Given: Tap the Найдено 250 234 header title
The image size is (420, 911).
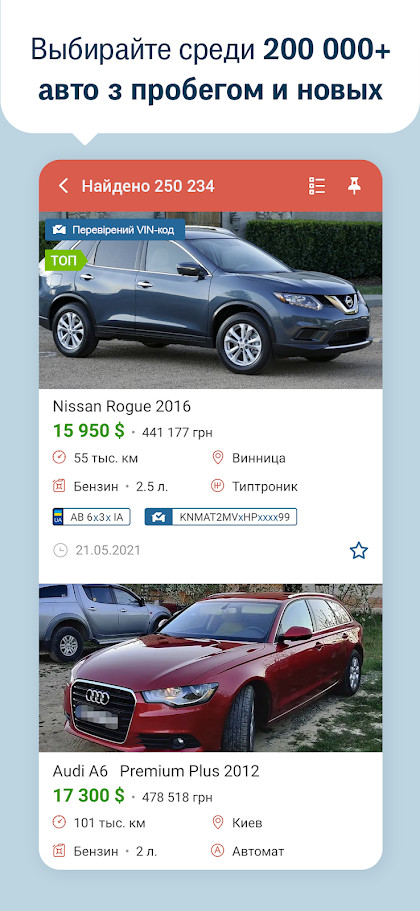Looking at the screenshot, I should coord(148,186).
